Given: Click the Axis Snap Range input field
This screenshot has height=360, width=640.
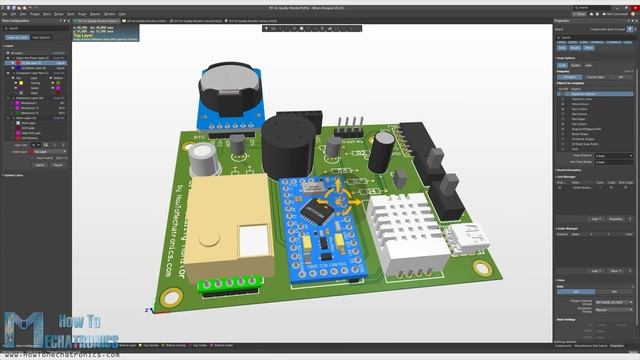Looking at the screenshot, I should pos(614,162).
